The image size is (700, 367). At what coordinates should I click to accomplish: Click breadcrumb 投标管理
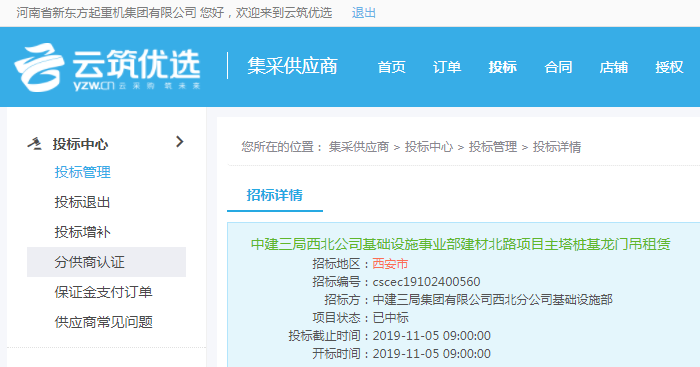[493, 147]
